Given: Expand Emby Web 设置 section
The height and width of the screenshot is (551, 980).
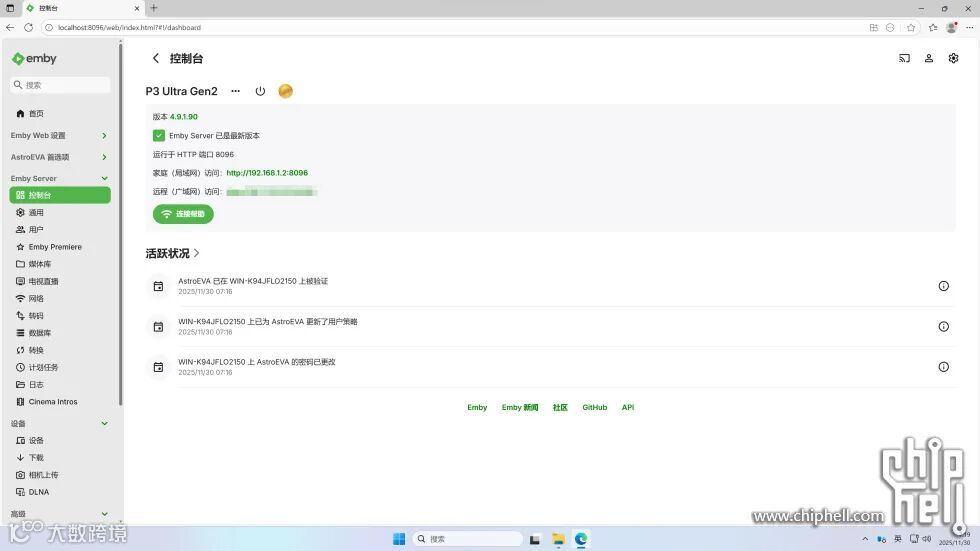Looking at the screenshot, I should pos(60,136).
